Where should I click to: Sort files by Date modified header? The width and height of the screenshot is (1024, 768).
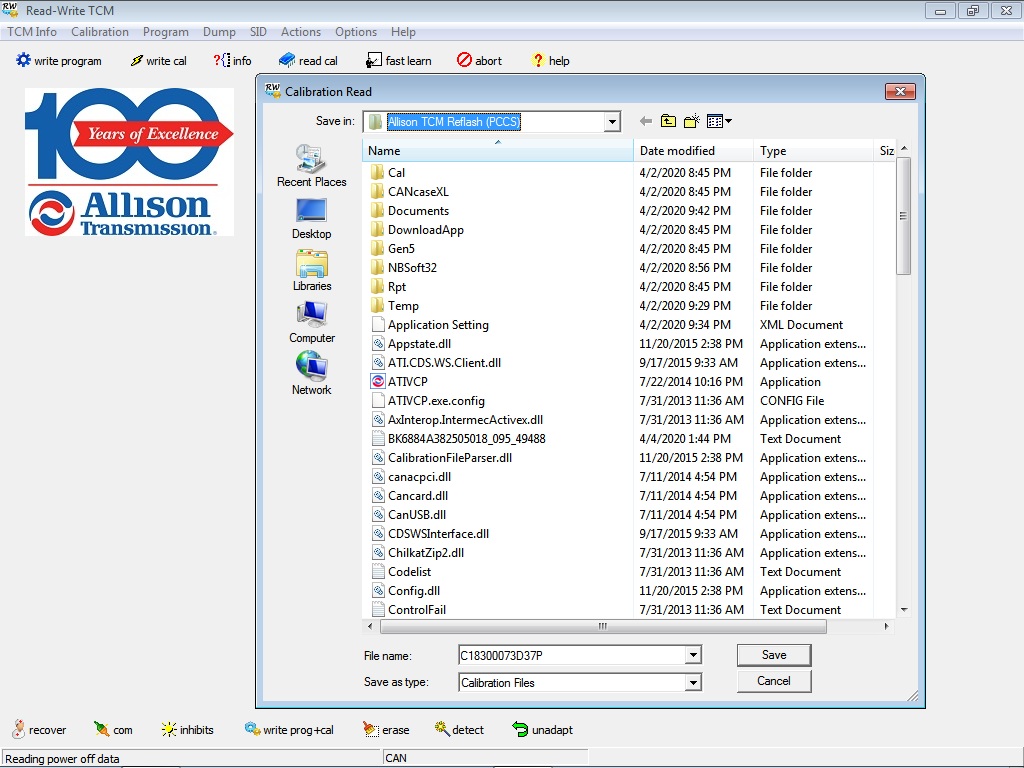[694, 150]
